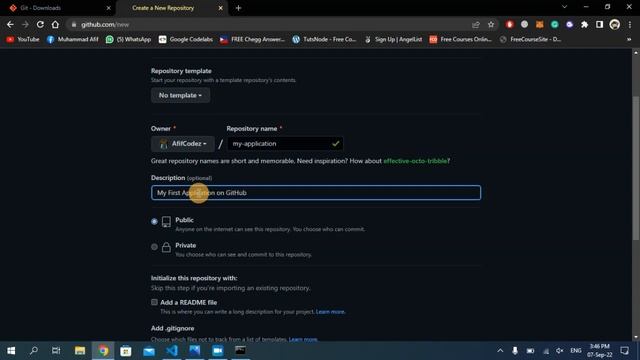Screen dimensions: 640x360
Task: Open File Explorer from taskbar
Action: [80, 351]
